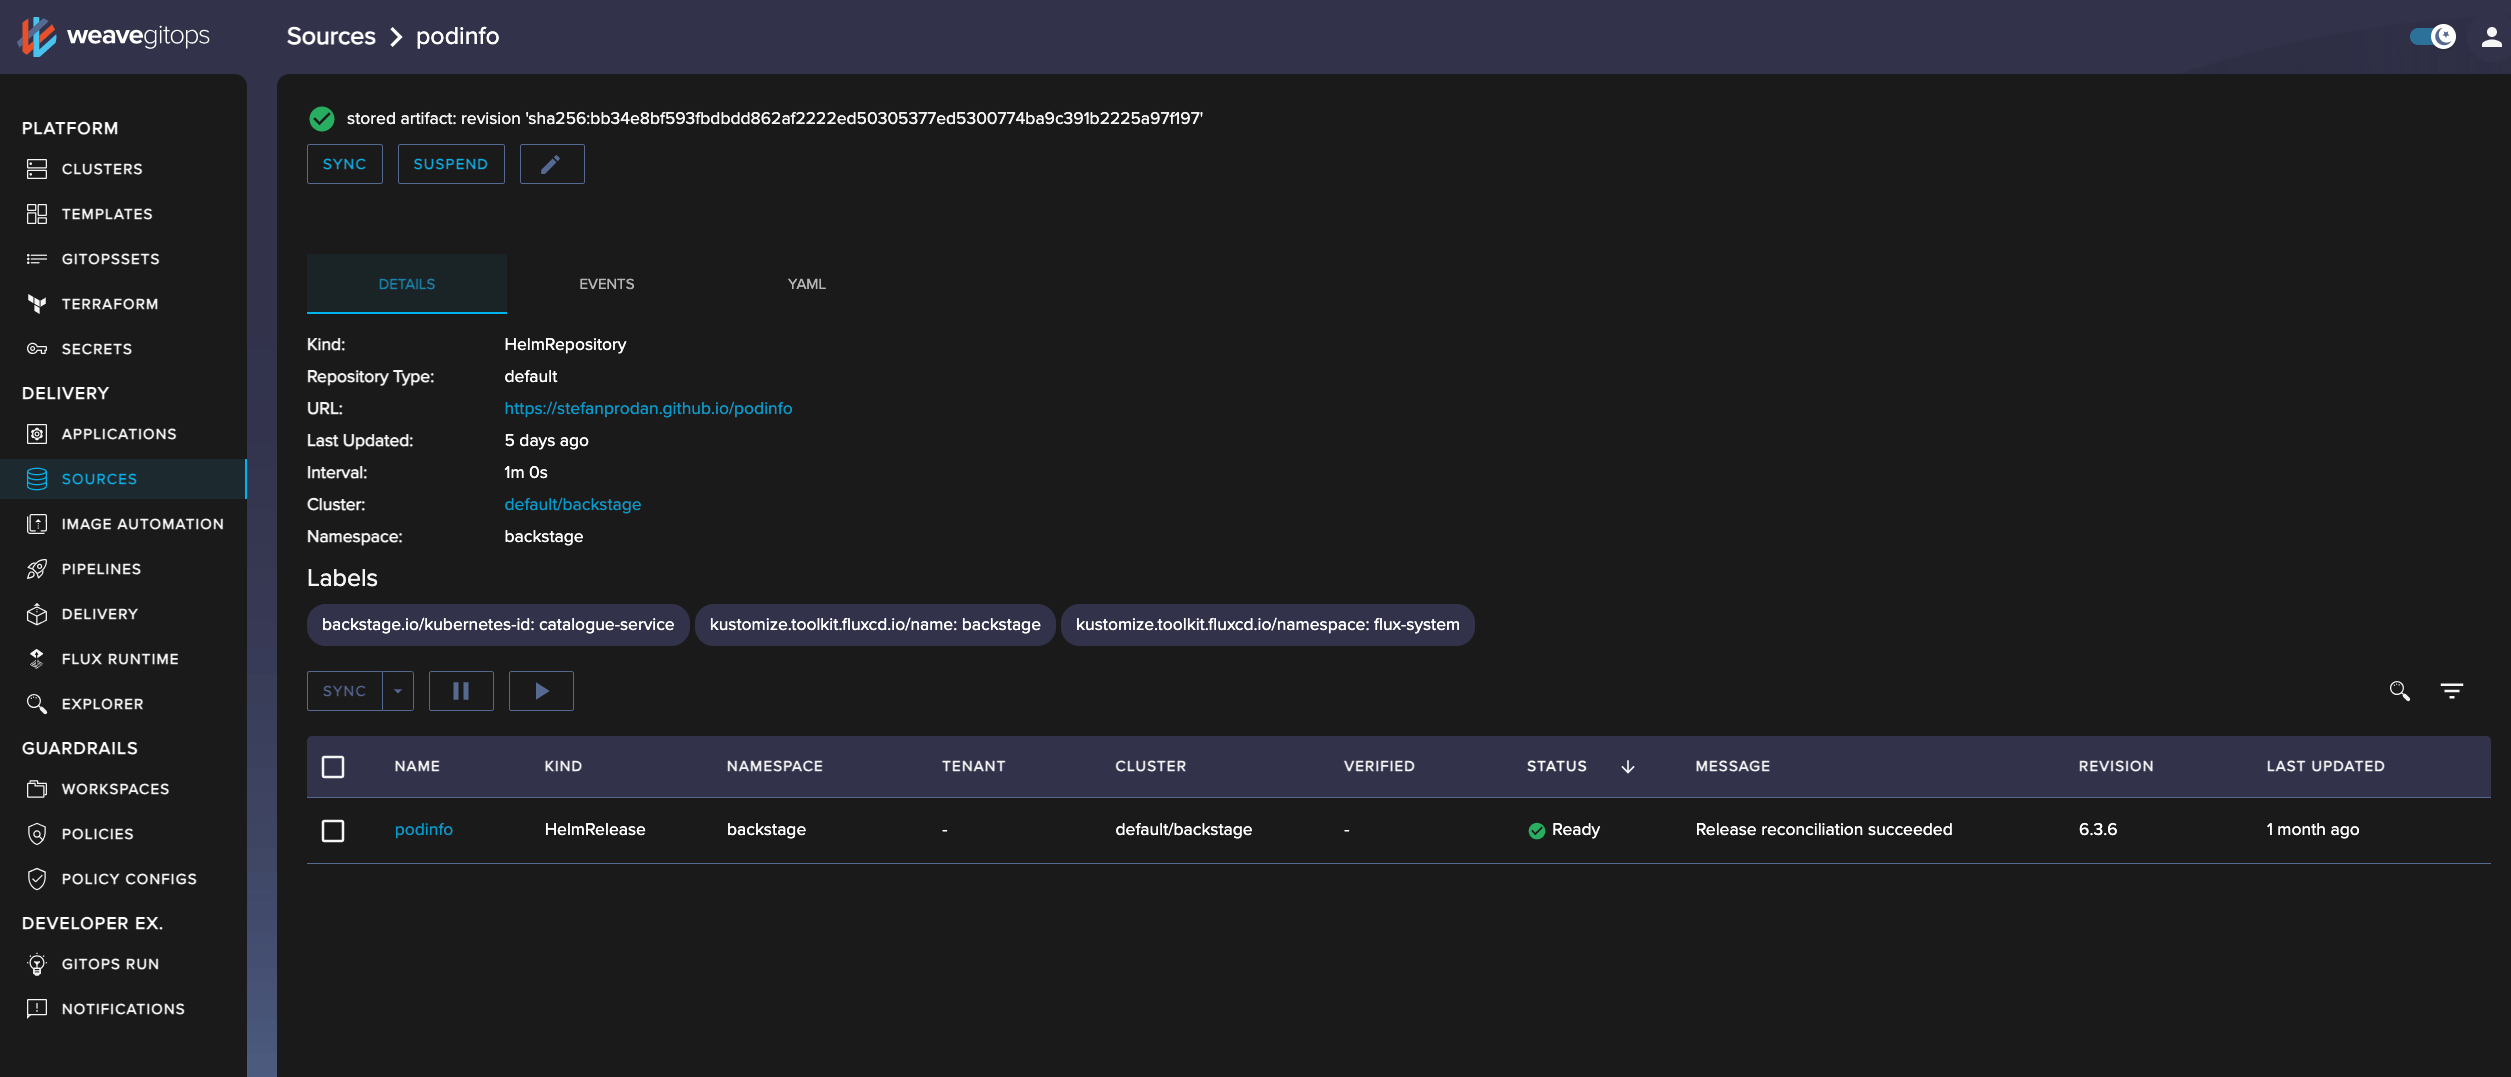
Task: Open the Clusters sidebar icon
Action: tap(37, 169)
